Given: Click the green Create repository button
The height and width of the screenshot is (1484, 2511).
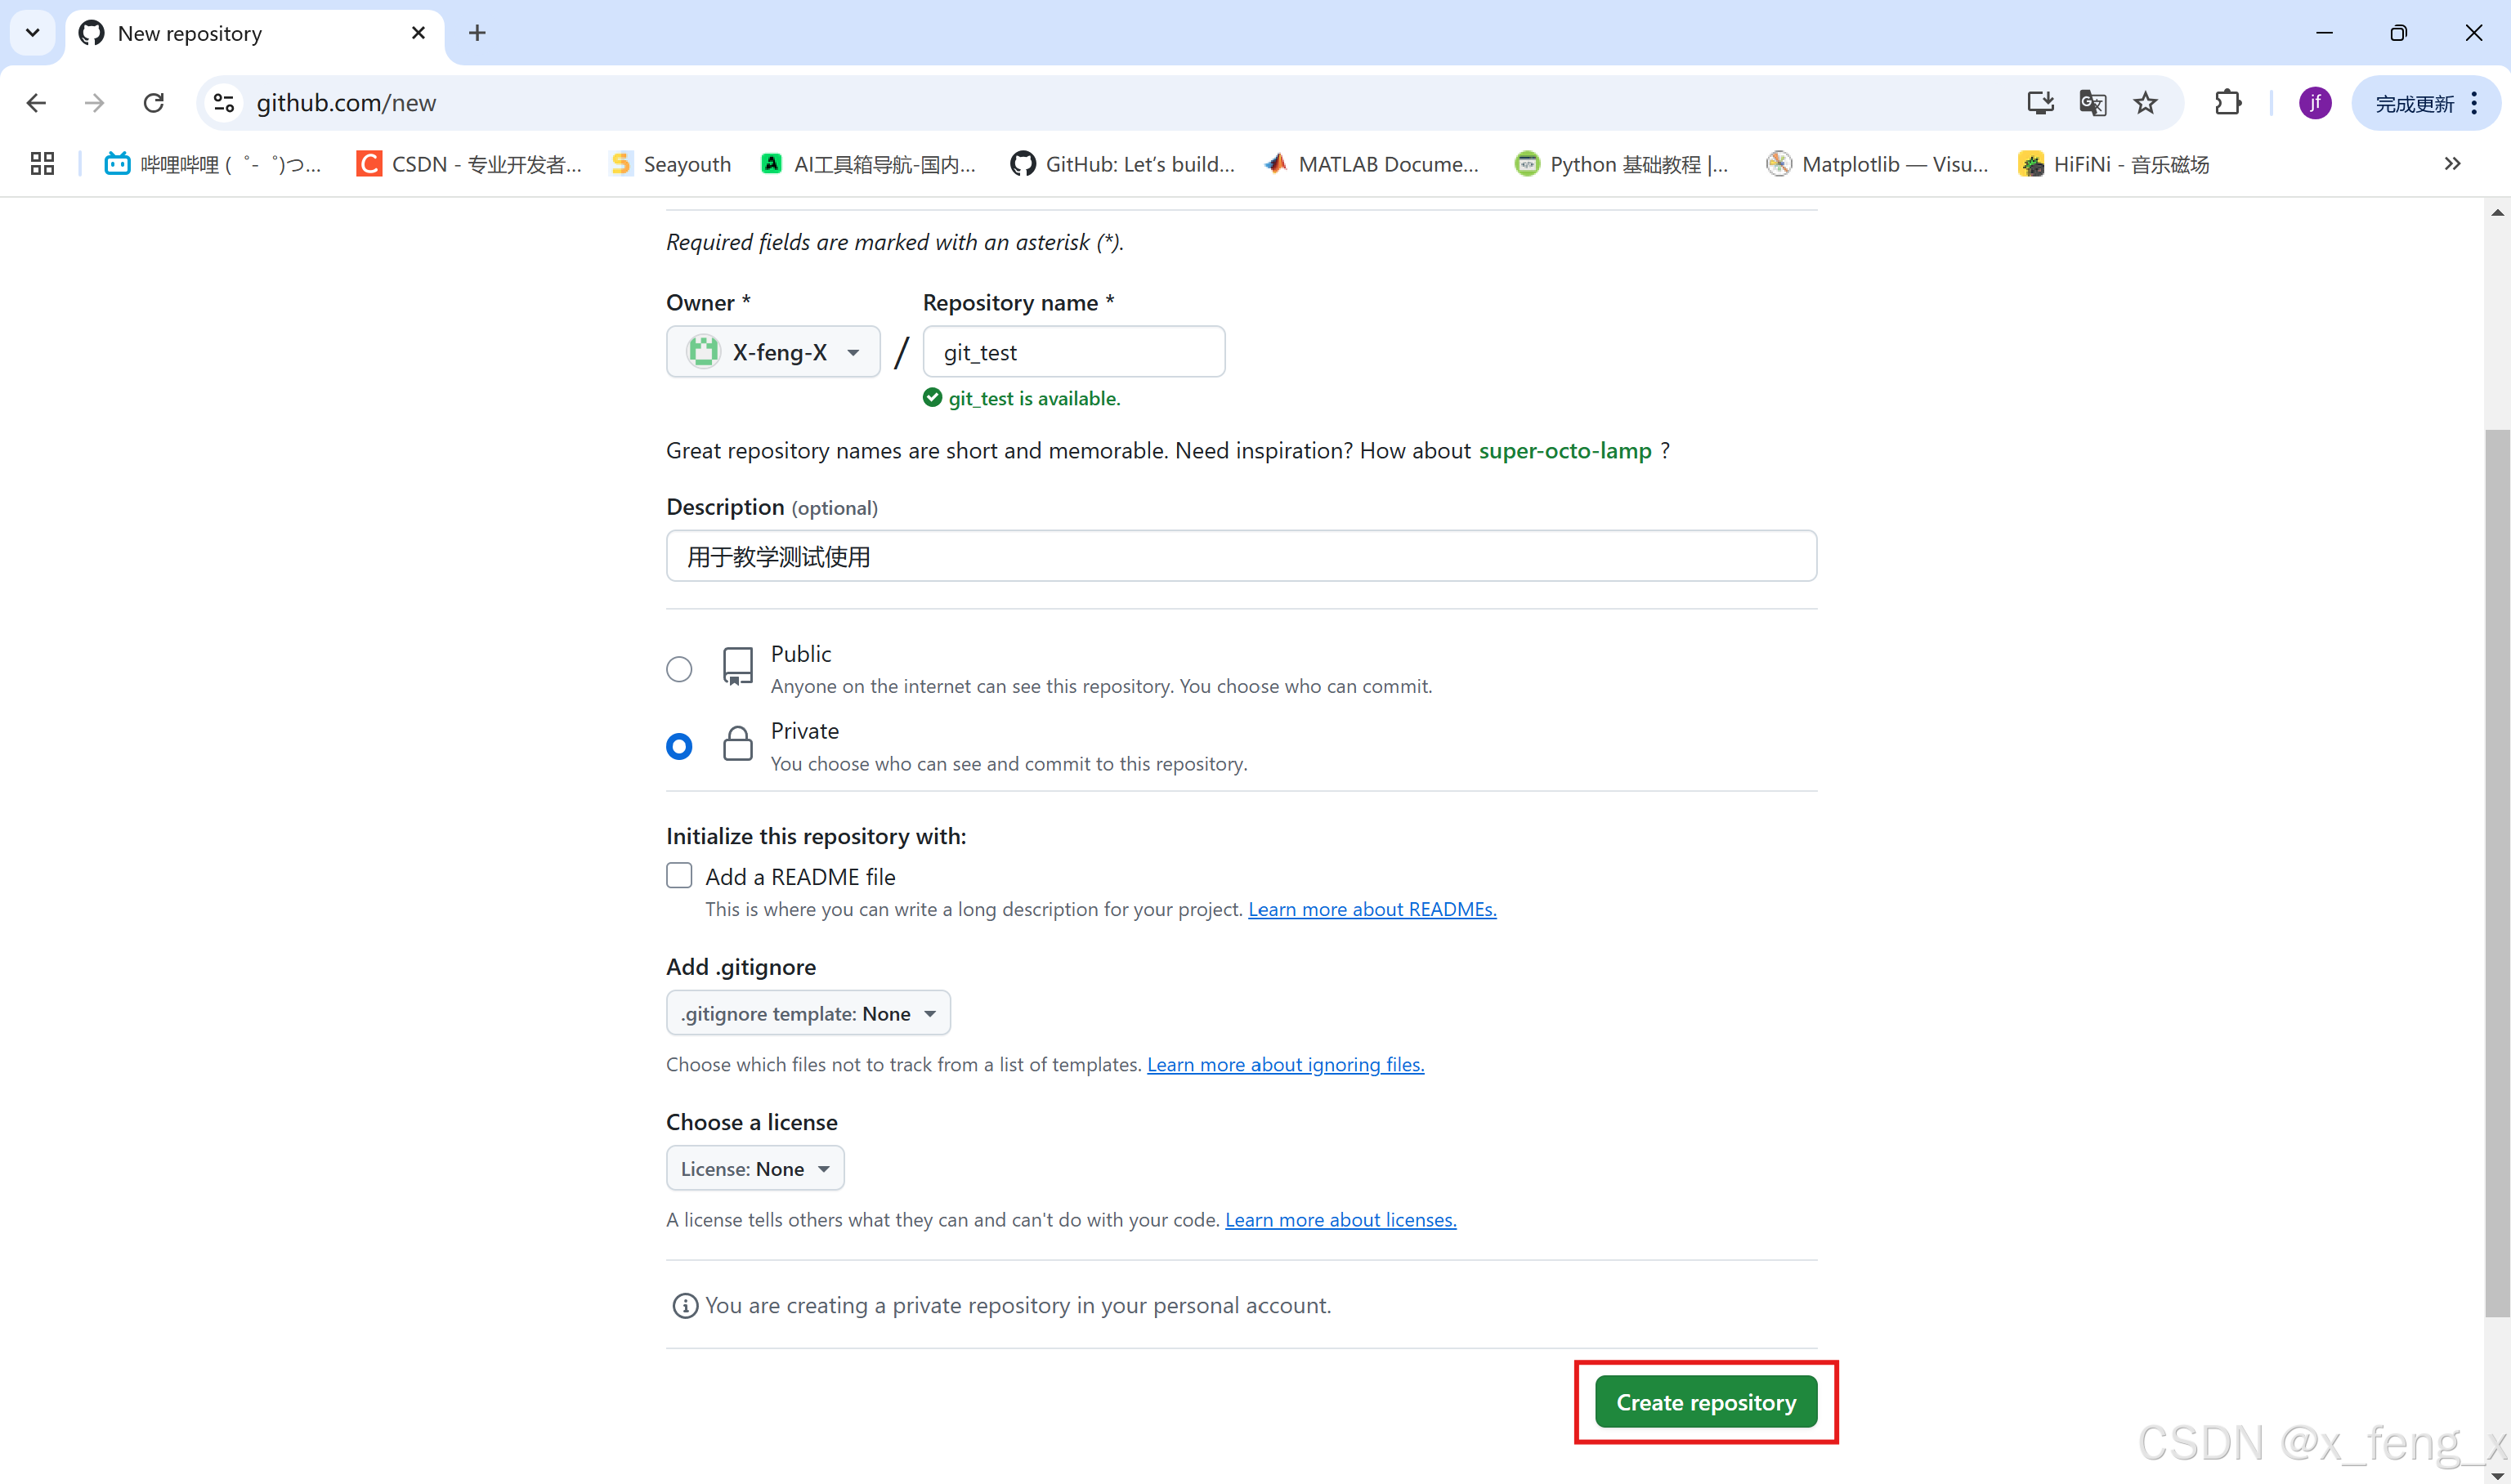Looking at the screenshot, I should pyautogui.click(x=1706, y=1402).
